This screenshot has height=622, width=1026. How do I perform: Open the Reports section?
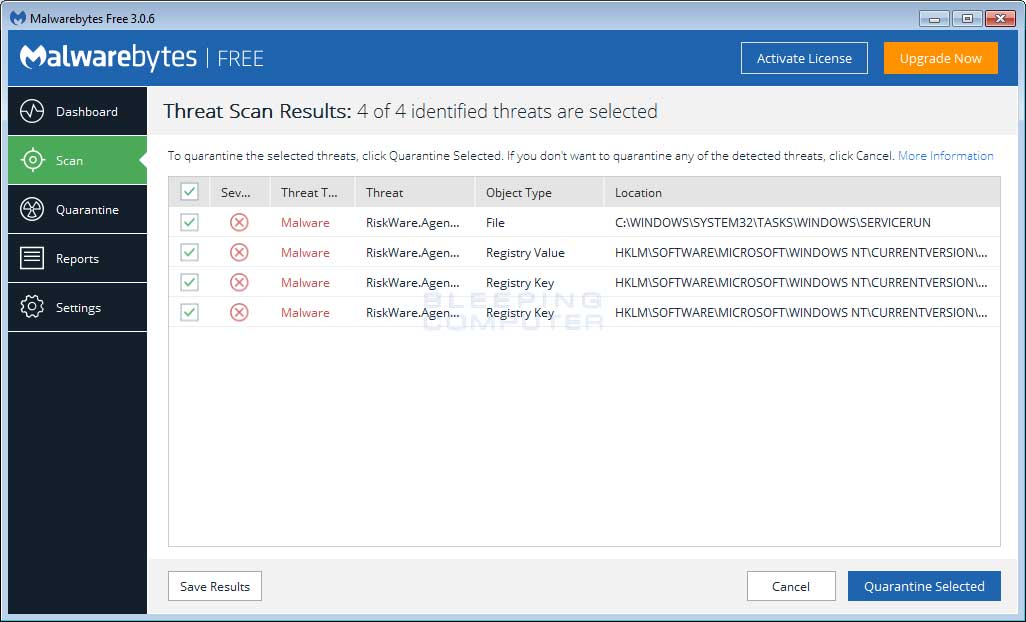pyautogui.click(x=77, y=258)
